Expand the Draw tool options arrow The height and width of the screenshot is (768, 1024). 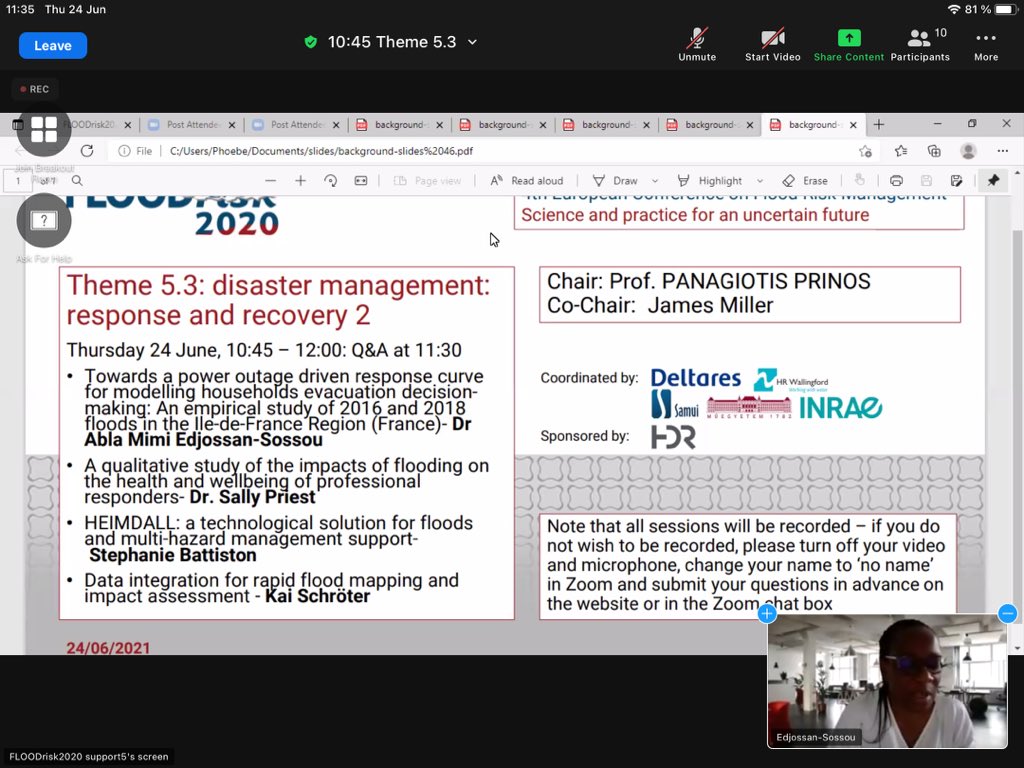pyautogui.click(x=655, y=181)
